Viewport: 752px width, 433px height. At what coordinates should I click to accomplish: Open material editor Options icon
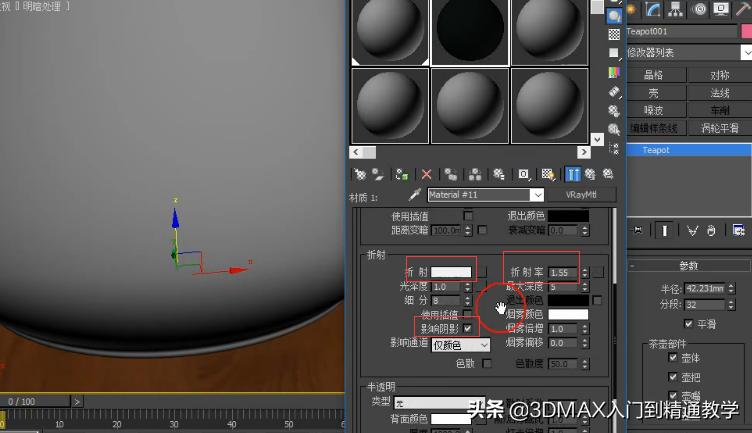click(x=614, y=111)
